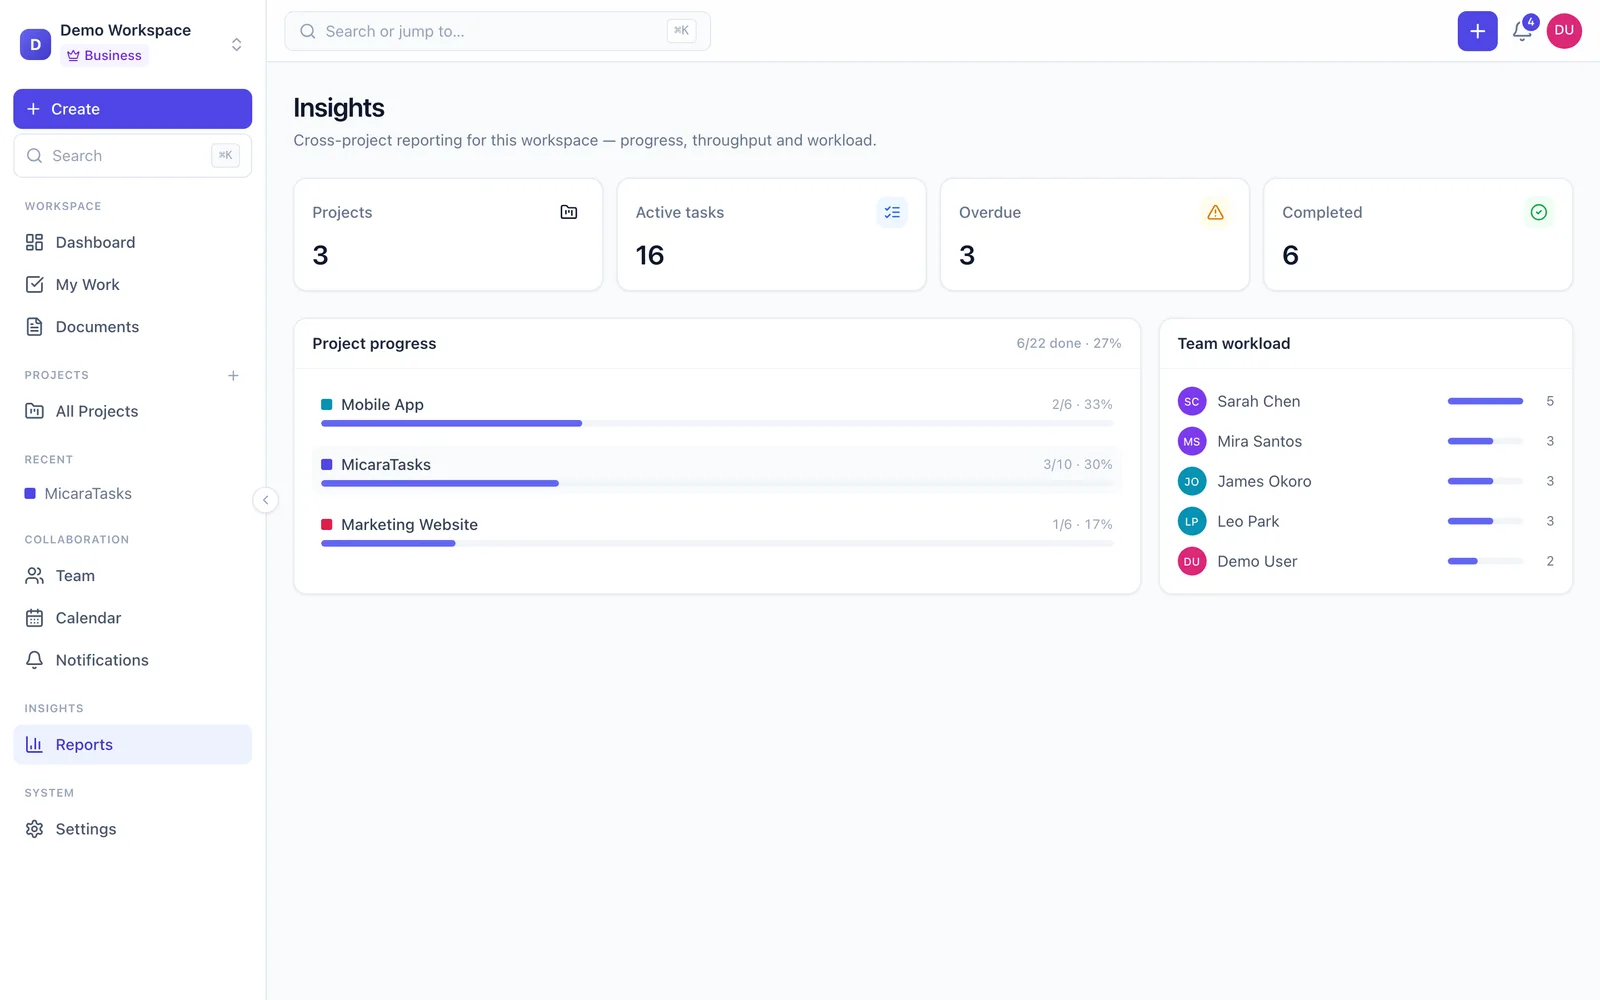
Task: Go to My Work page
Action: coord(132,285)
